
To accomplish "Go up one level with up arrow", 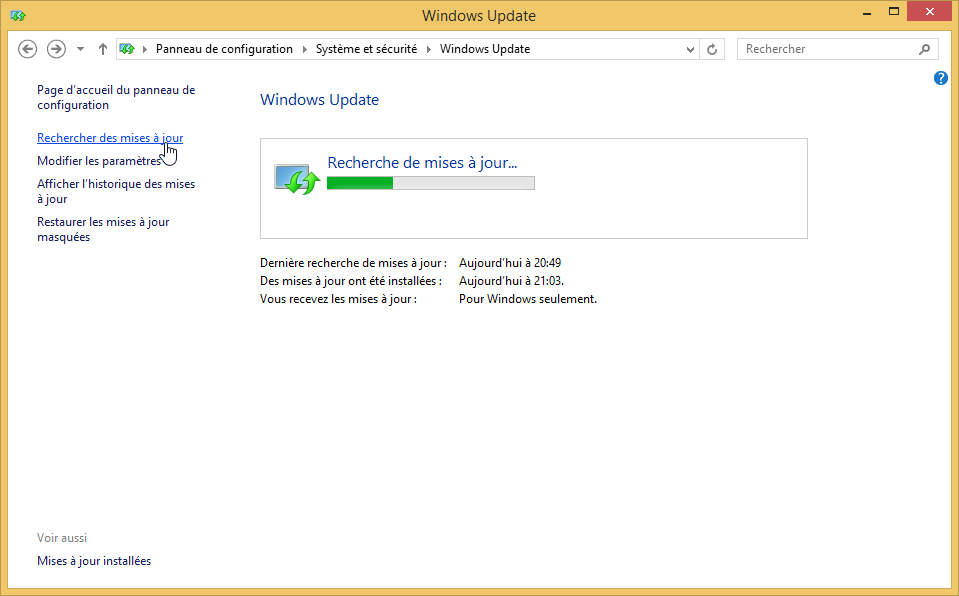I will [x=103, y=49].
